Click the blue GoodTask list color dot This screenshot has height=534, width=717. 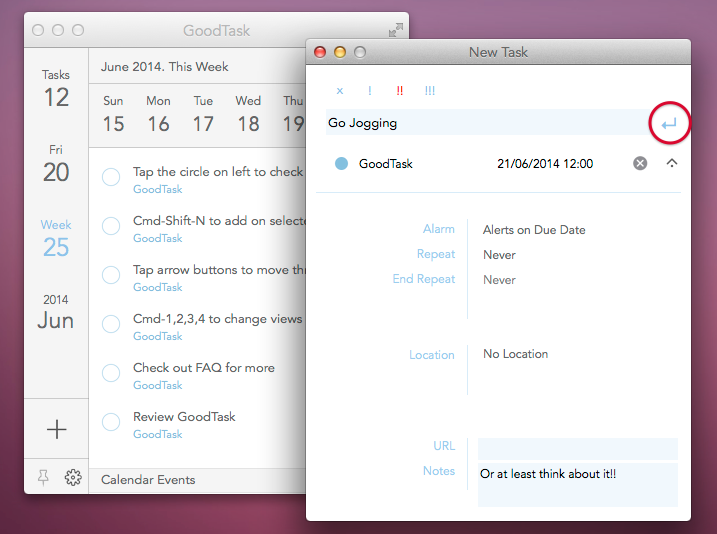point(341,163)
